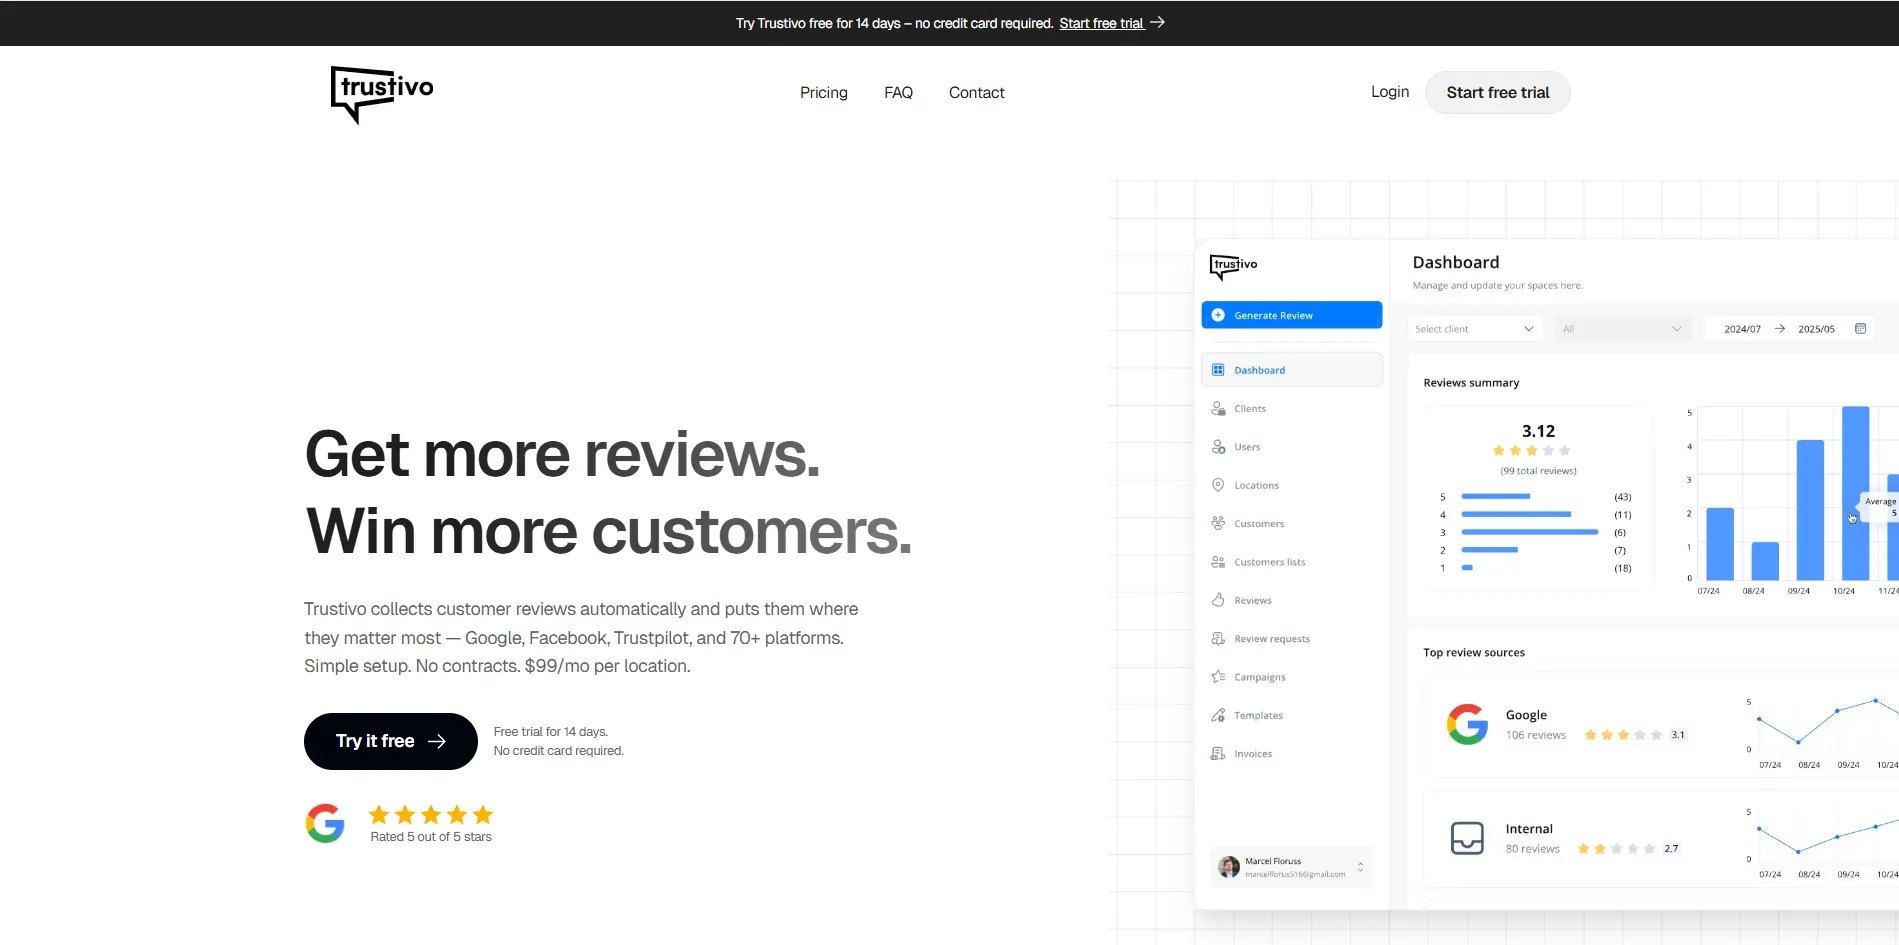Click the small Trustivo logo in the dashboard

(x=1233, y=266)
